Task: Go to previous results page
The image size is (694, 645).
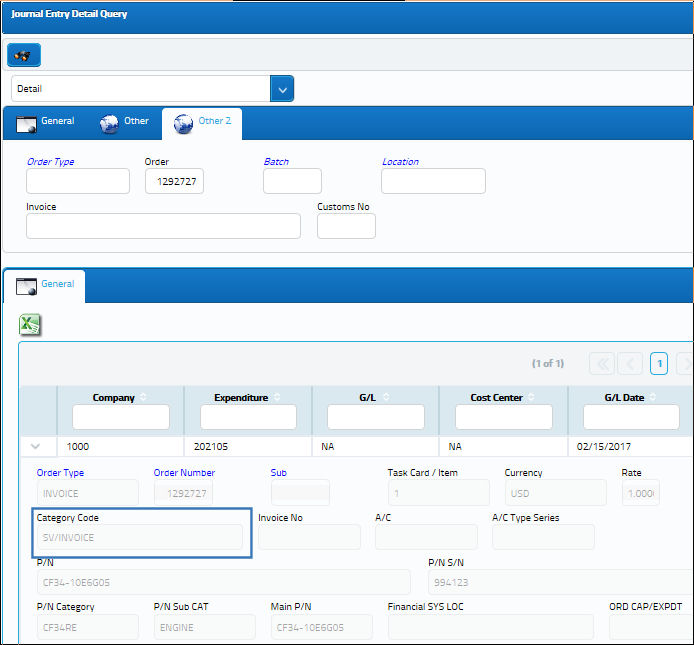Action: [x=630, y=364]
